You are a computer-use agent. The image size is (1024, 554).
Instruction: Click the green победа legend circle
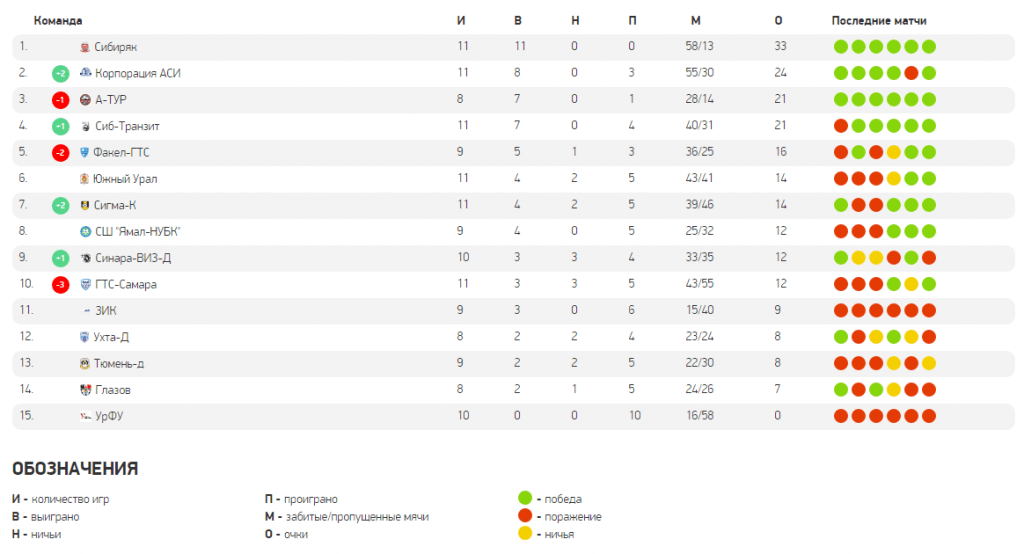point(524,498)
